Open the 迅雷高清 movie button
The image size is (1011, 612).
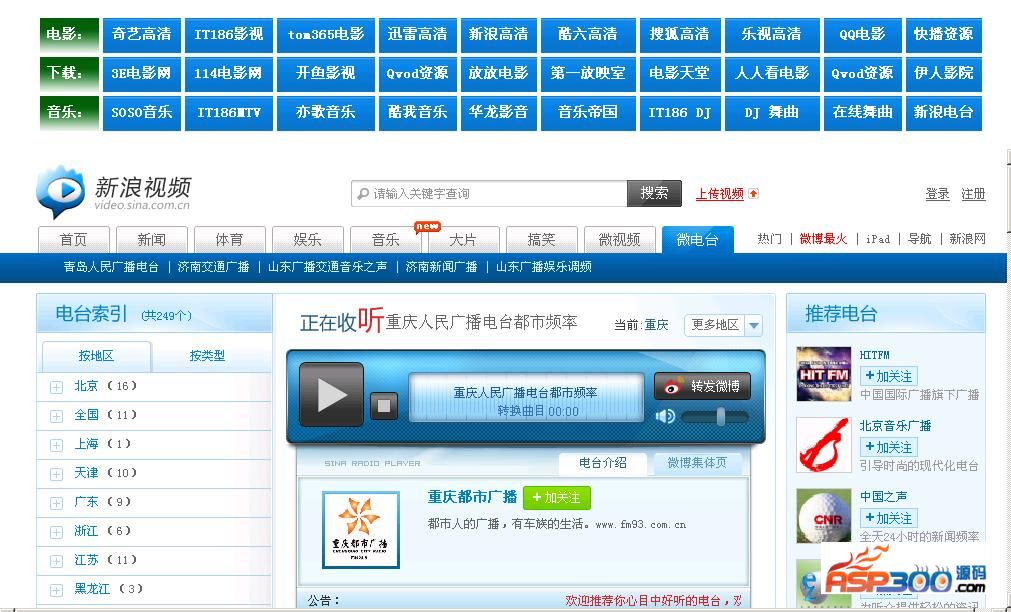pos(418,35)
